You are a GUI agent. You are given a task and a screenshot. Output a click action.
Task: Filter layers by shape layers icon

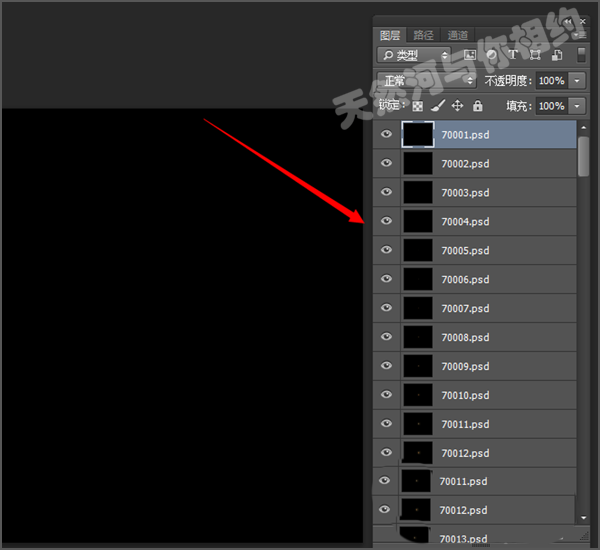[x=535, y=55]
